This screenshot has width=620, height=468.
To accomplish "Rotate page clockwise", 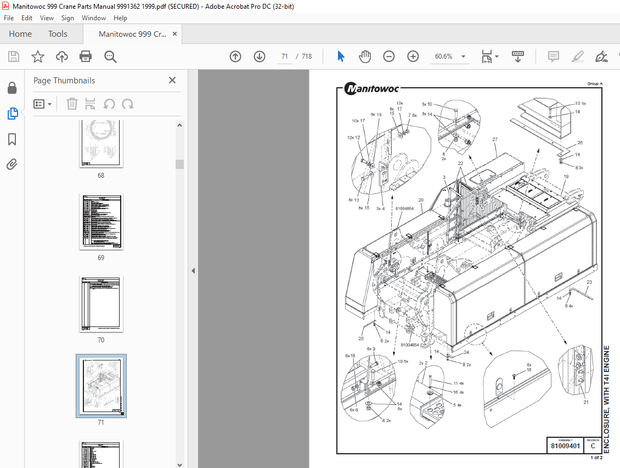I will pyautogui.click(x=127, y=104).
